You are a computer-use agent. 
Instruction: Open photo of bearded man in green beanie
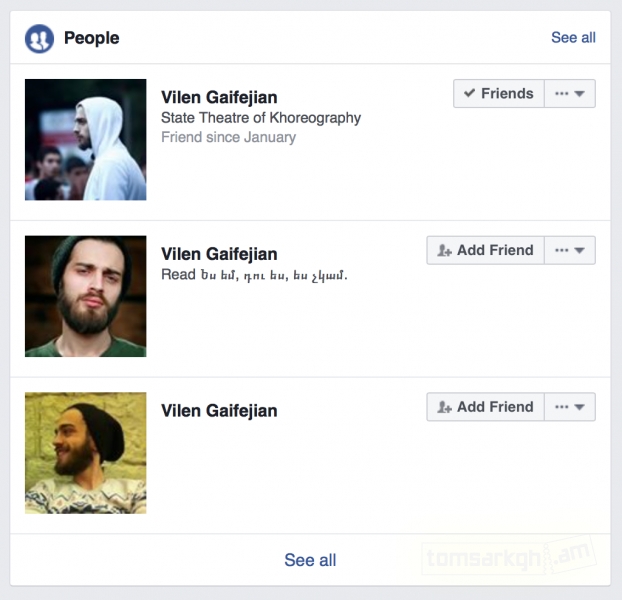(86, 296)
